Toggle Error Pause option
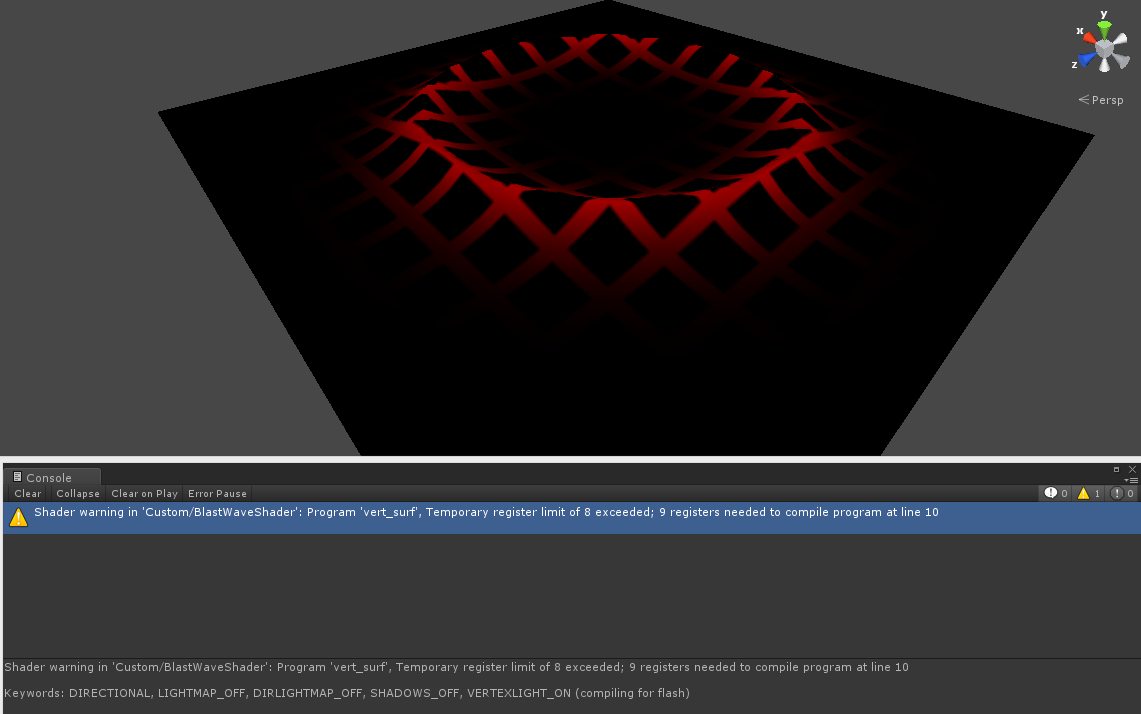Screen dimensions: 1141x714 pyautogui.click(x=217, y=493)
